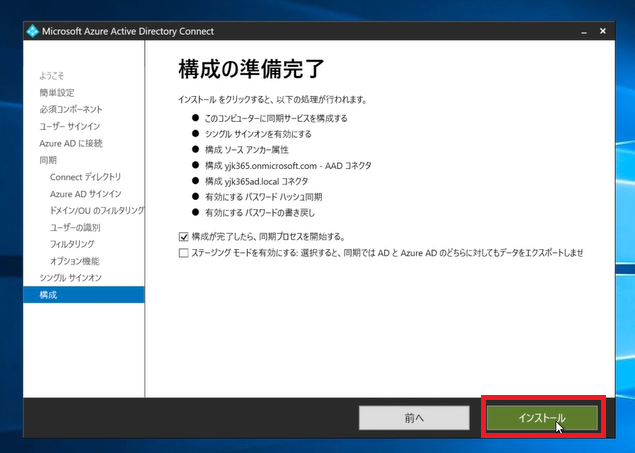Uncheck 構成が完了したら、同期プロセスを開始する checkbox
Screen dimensions: 635x453
click(x=183, y=237)
